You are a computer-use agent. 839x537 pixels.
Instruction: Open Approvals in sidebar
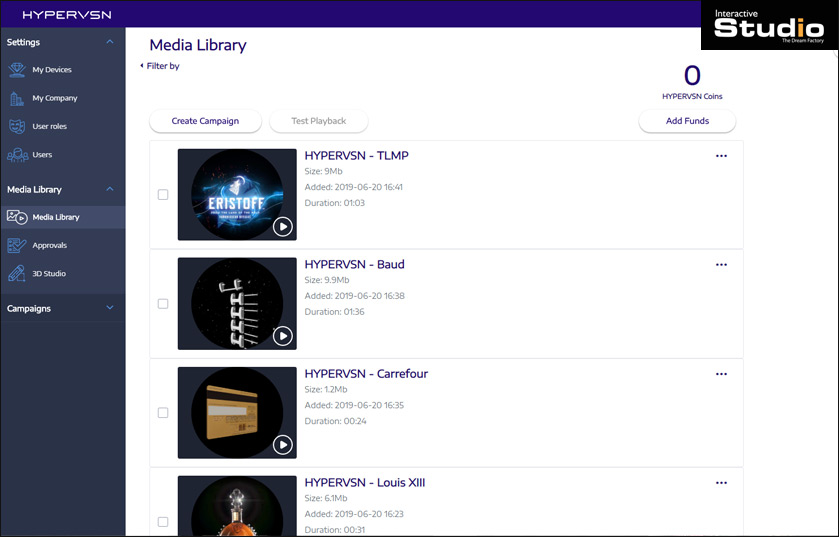click(63, 246)
